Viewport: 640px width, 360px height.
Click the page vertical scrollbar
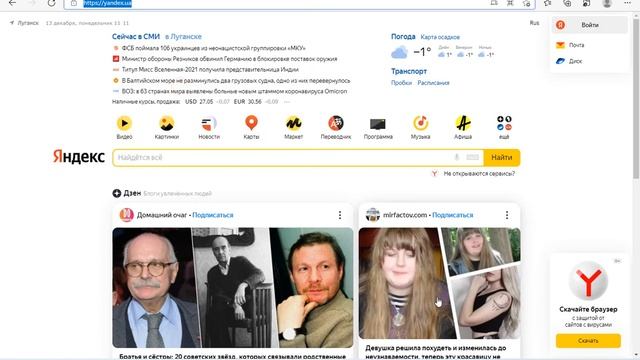636,98
